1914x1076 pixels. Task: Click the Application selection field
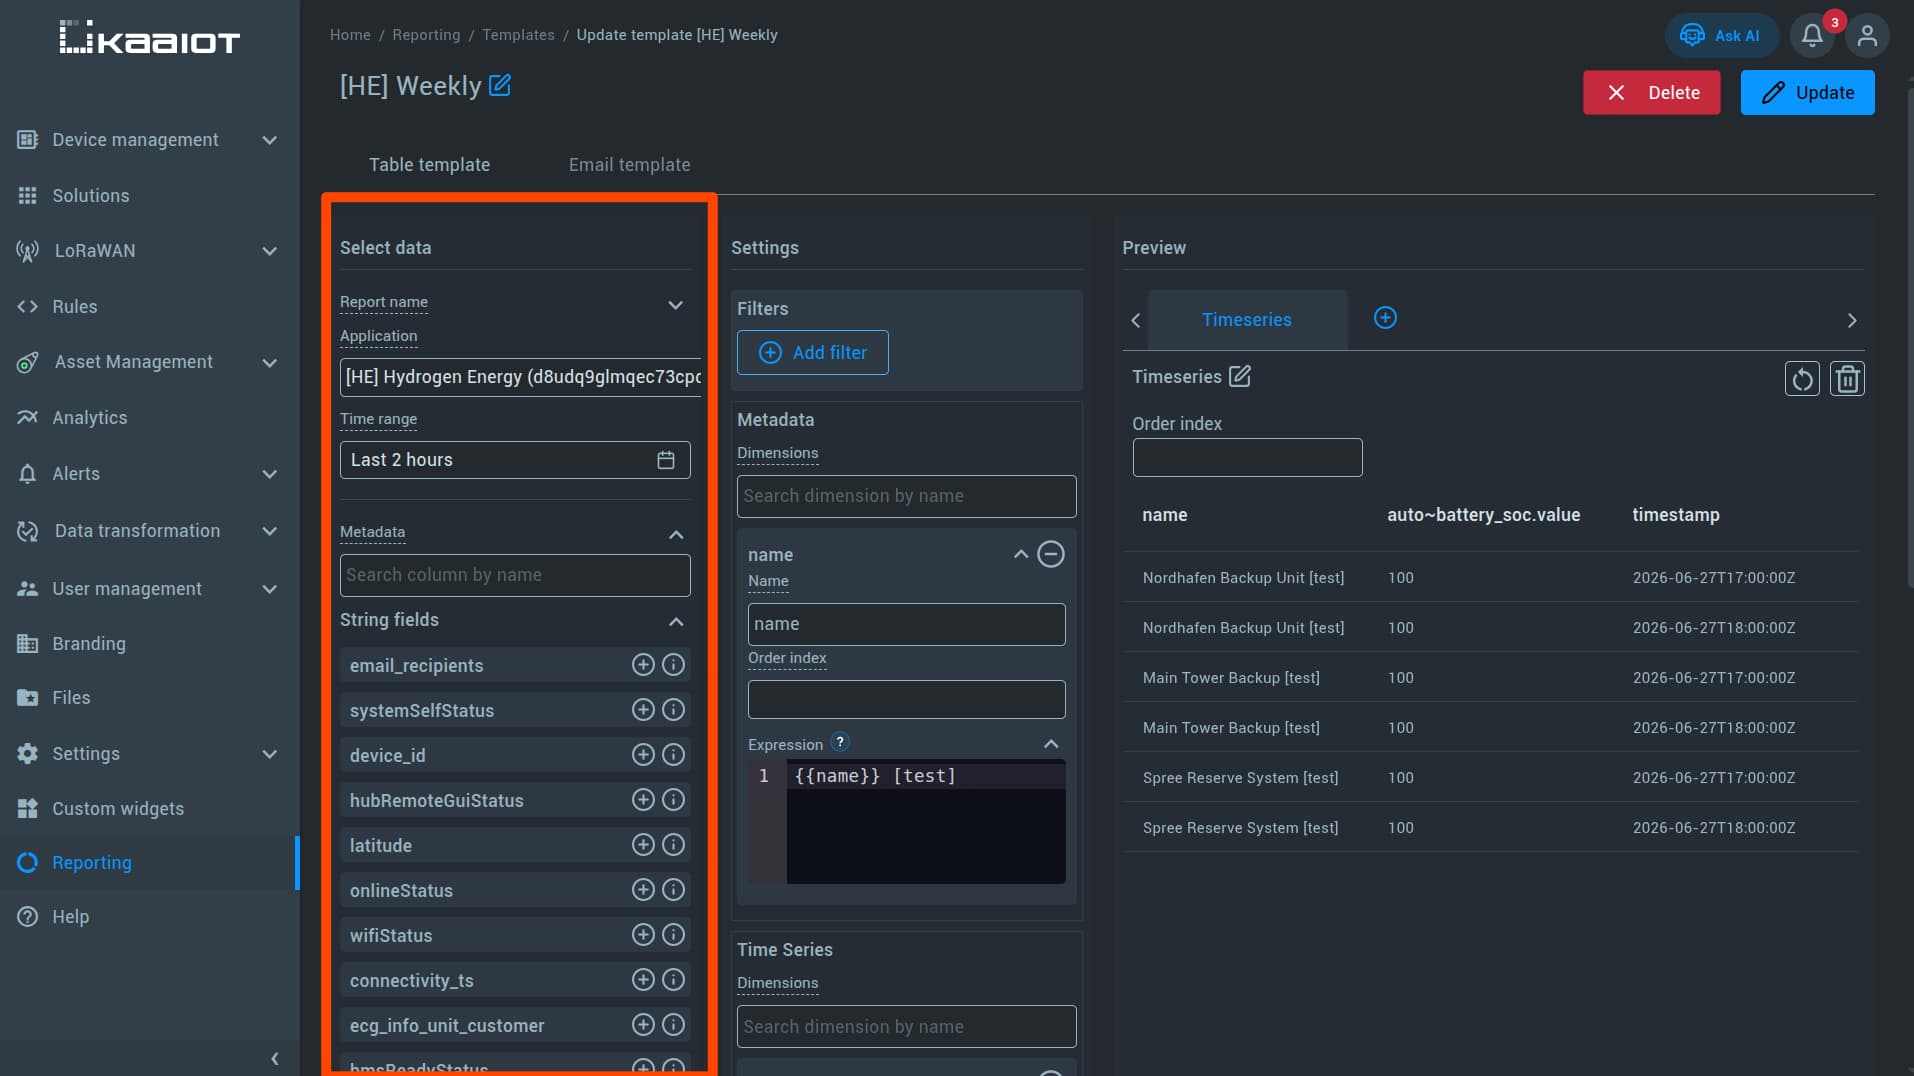tap(520, 377)
